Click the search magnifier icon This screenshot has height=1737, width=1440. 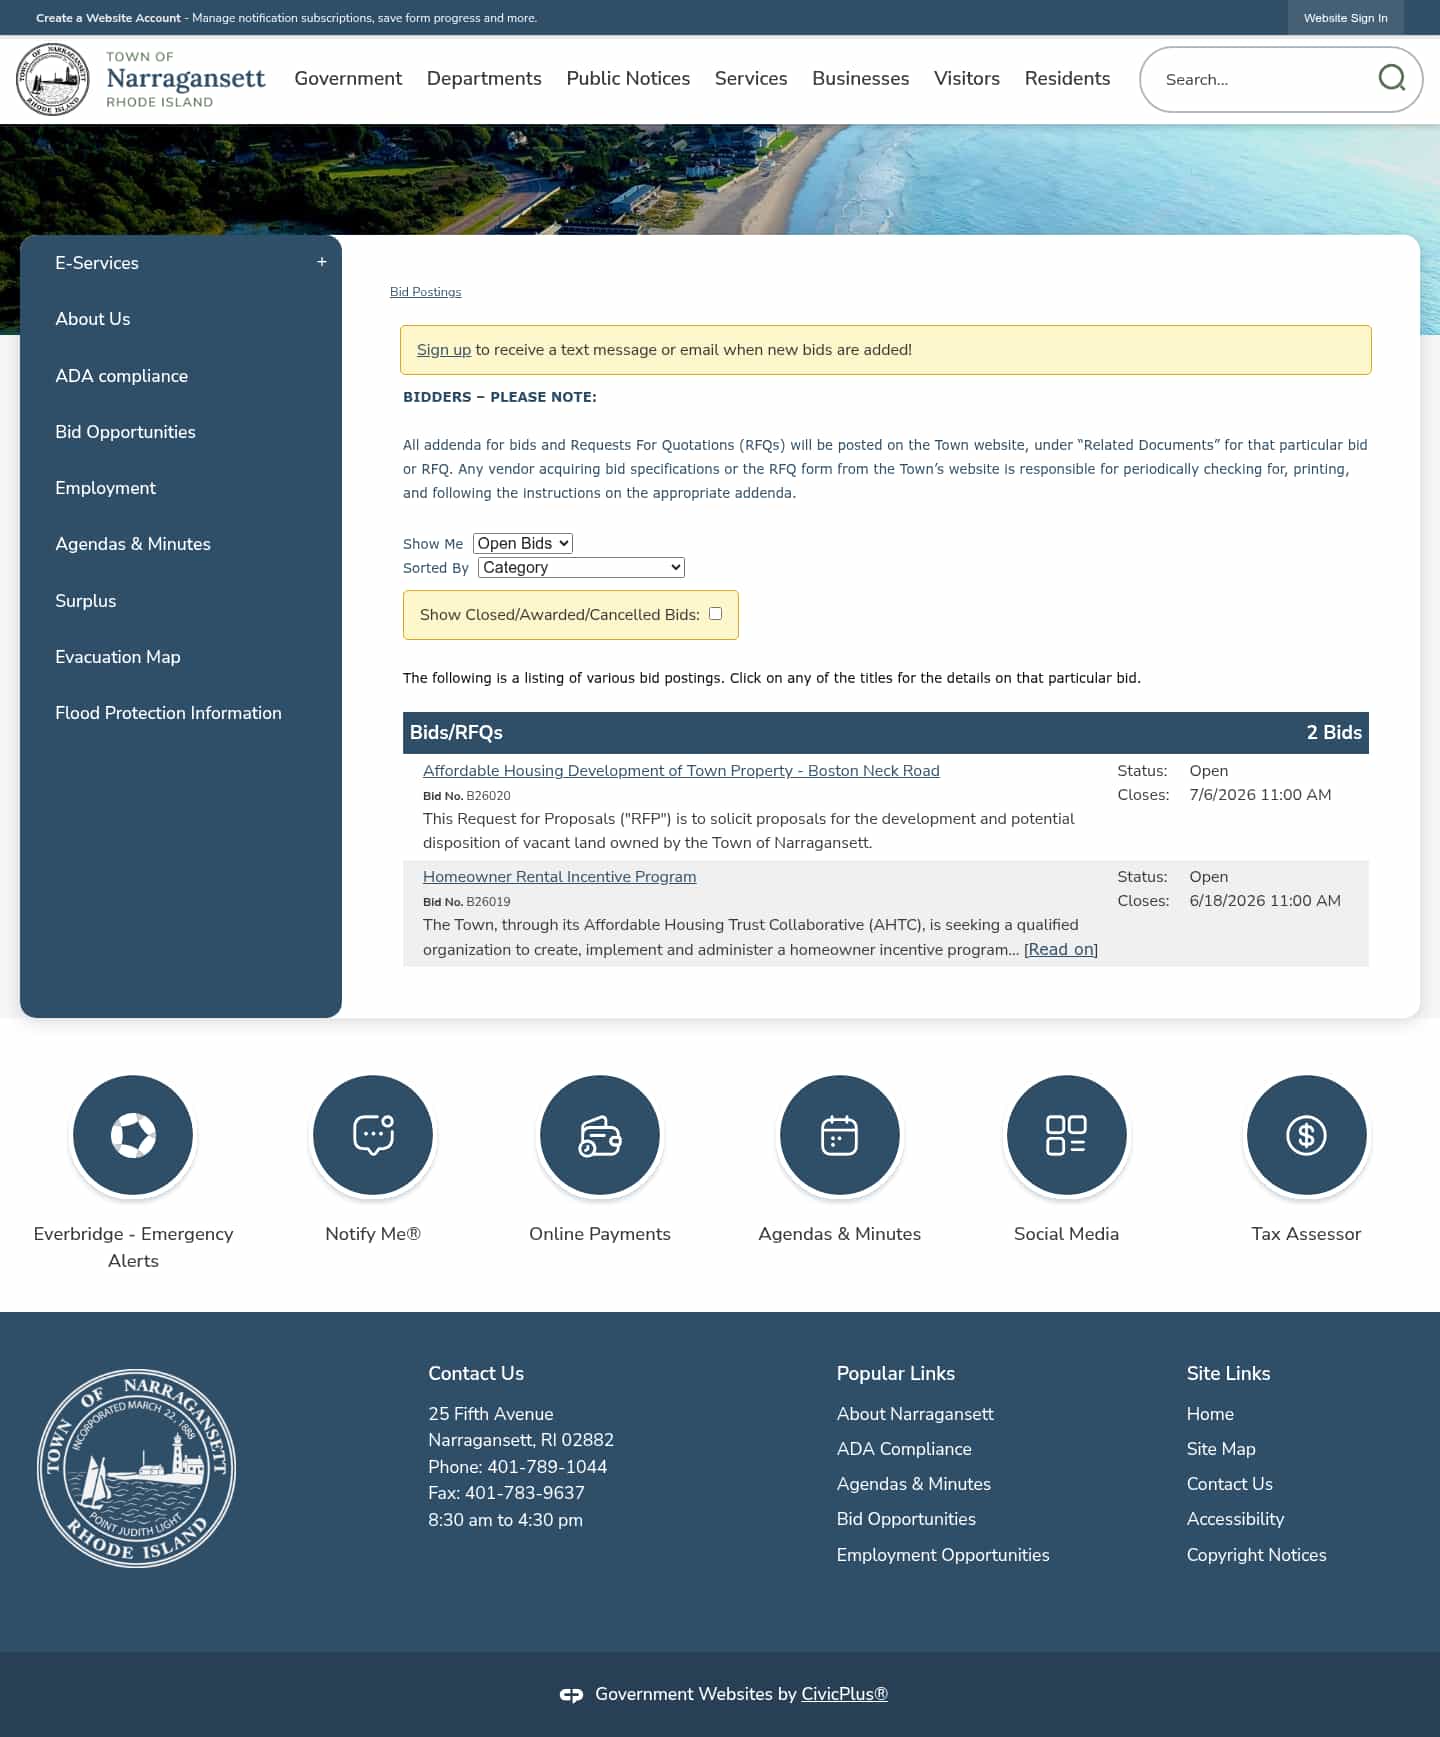(1391, 78)
